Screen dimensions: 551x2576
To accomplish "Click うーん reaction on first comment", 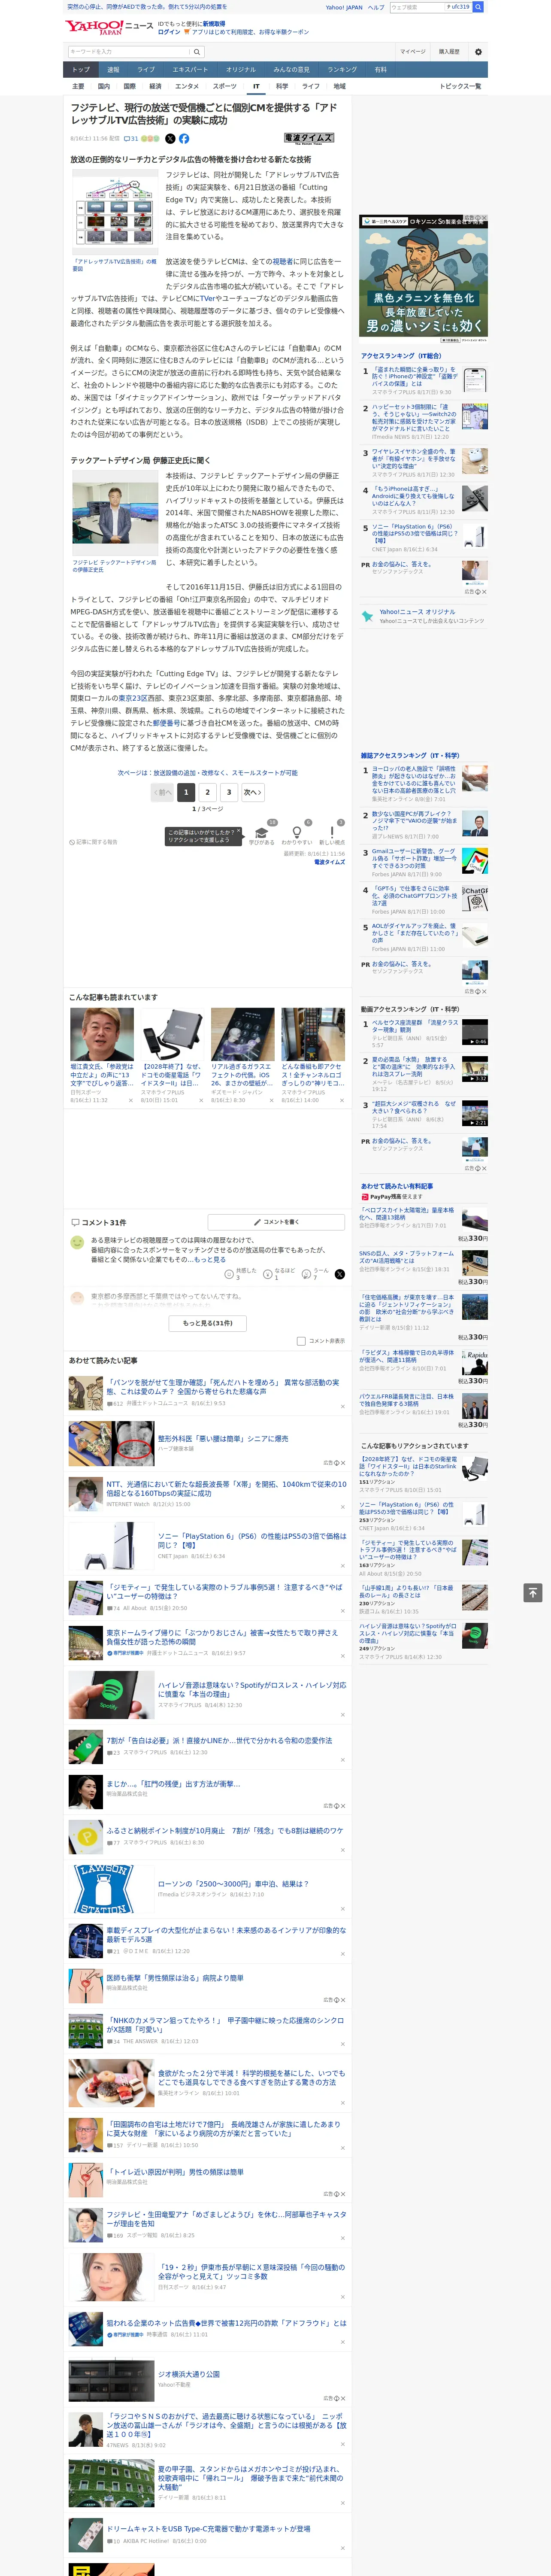I will (315, 1273).
